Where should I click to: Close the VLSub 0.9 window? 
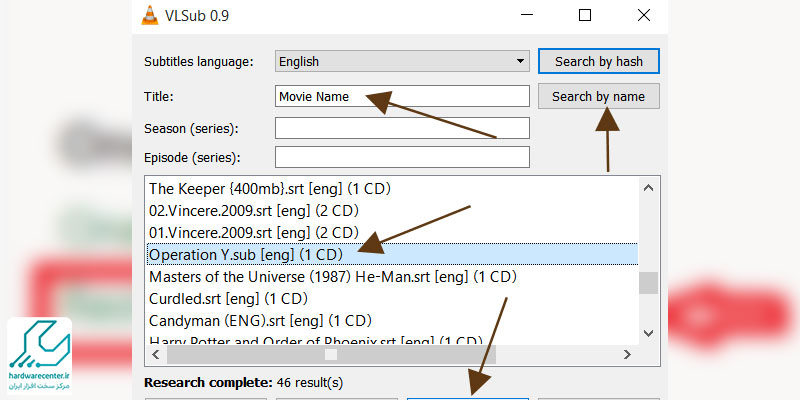(x=644, y=15)
